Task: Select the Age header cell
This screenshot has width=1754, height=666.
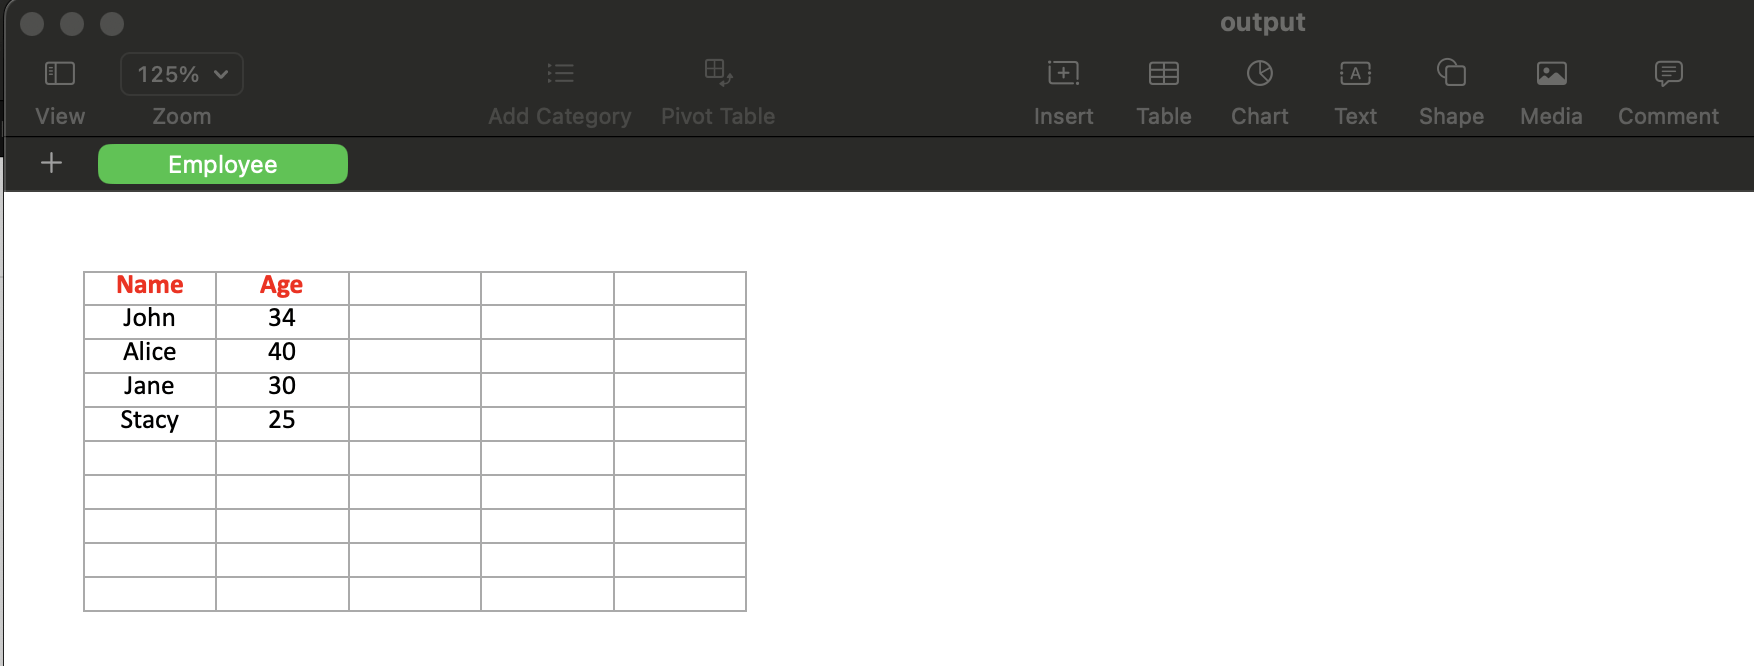Action: click(x=282, y=286)
